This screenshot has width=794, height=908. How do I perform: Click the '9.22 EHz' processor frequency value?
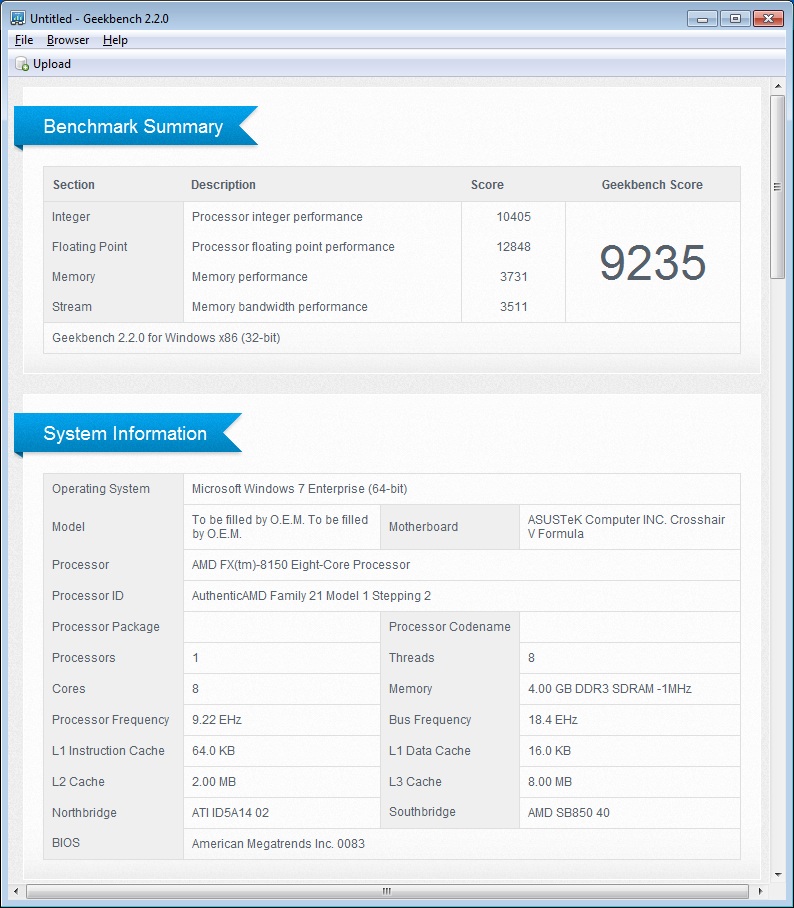click(x=217, y=720)
